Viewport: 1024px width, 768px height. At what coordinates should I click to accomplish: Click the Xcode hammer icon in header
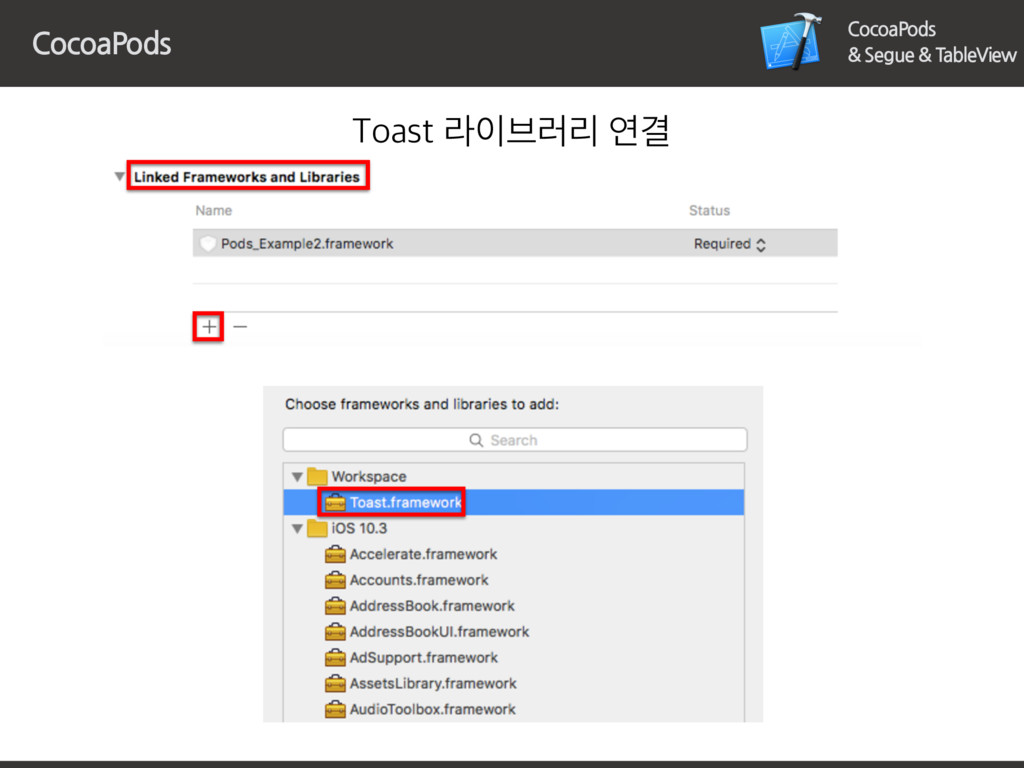click(x=792, y=40)
